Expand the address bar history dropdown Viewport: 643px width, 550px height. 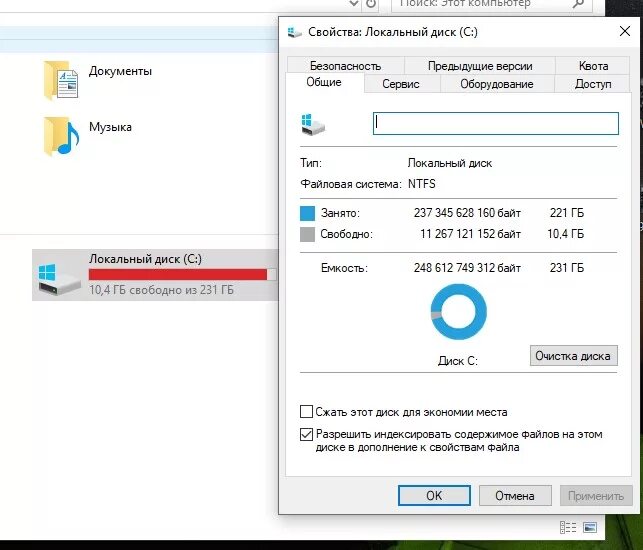click(x=353, y=4)
